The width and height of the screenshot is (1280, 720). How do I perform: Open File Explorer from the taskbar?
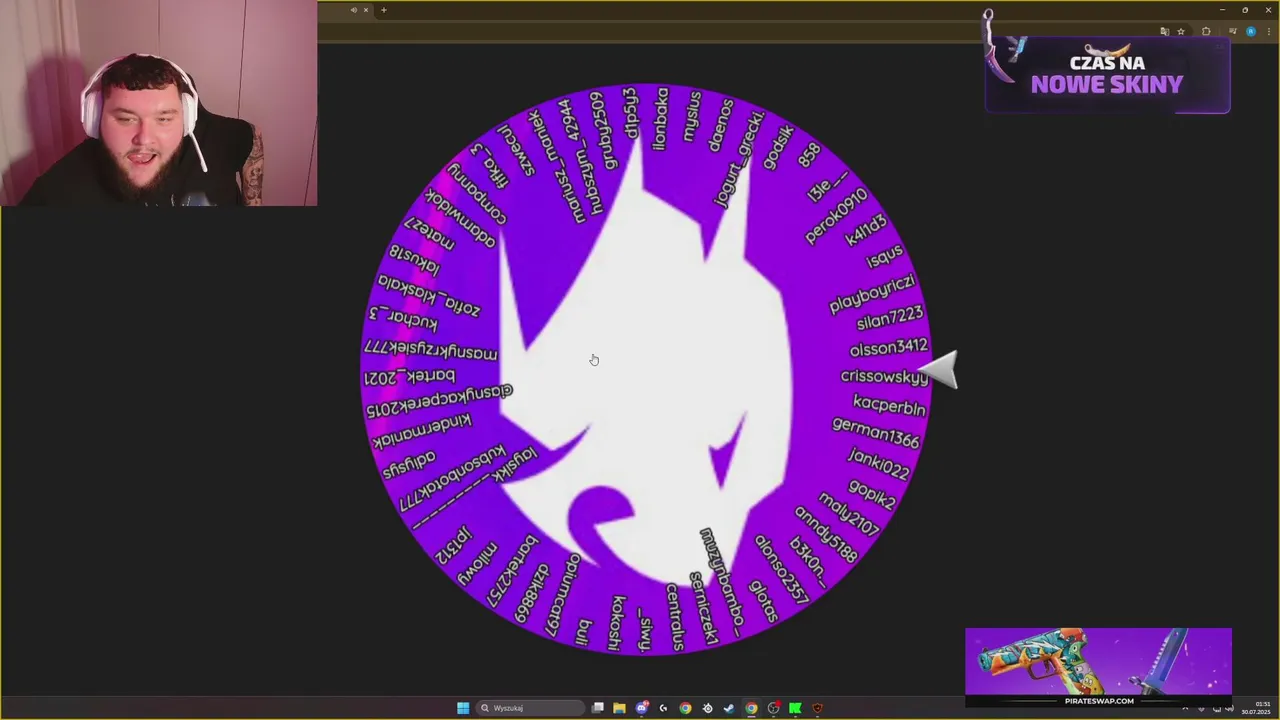[x=619, y=708]
